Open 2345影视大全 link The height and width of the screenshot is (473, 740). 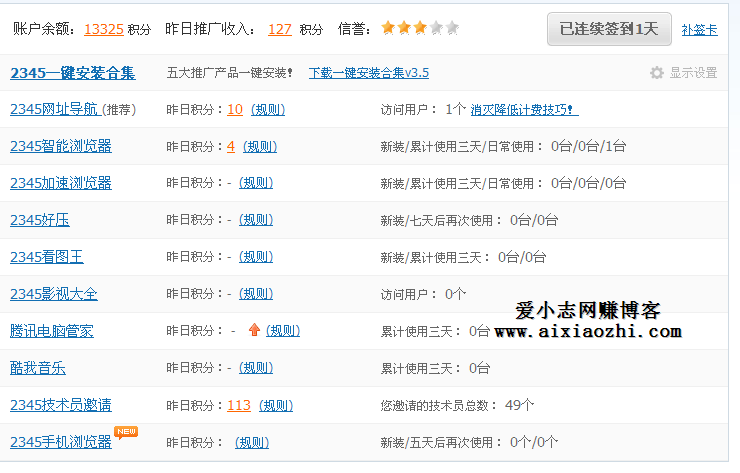pos(54,294)
